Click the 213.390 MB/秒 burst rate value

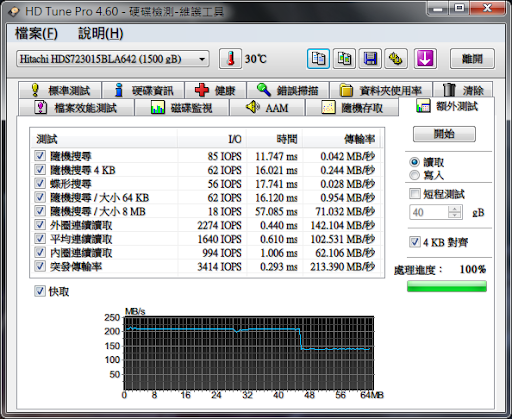pos(342,267)
